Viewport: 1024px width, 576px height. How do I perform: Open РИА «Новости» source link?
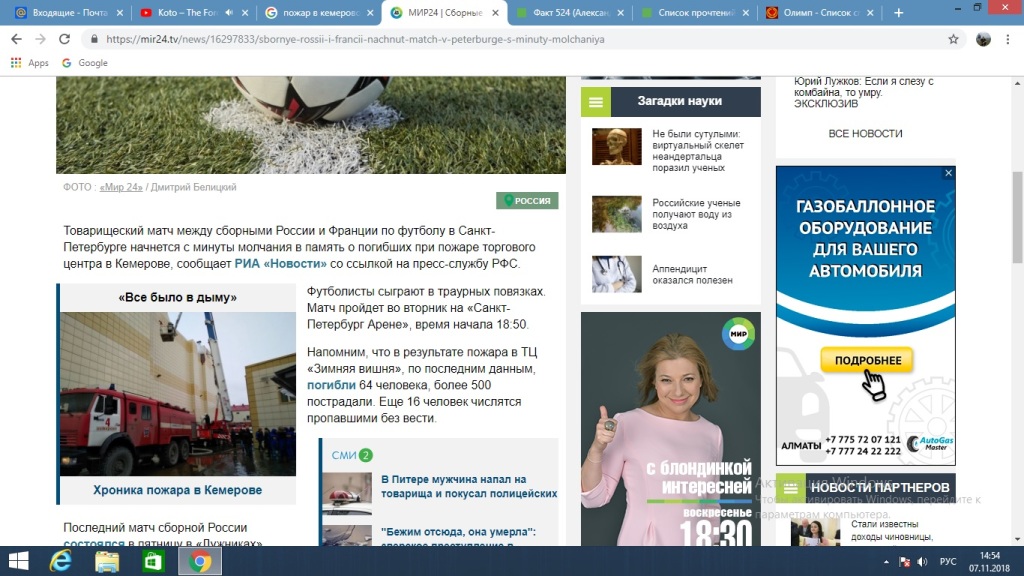[x=281, y=264]
